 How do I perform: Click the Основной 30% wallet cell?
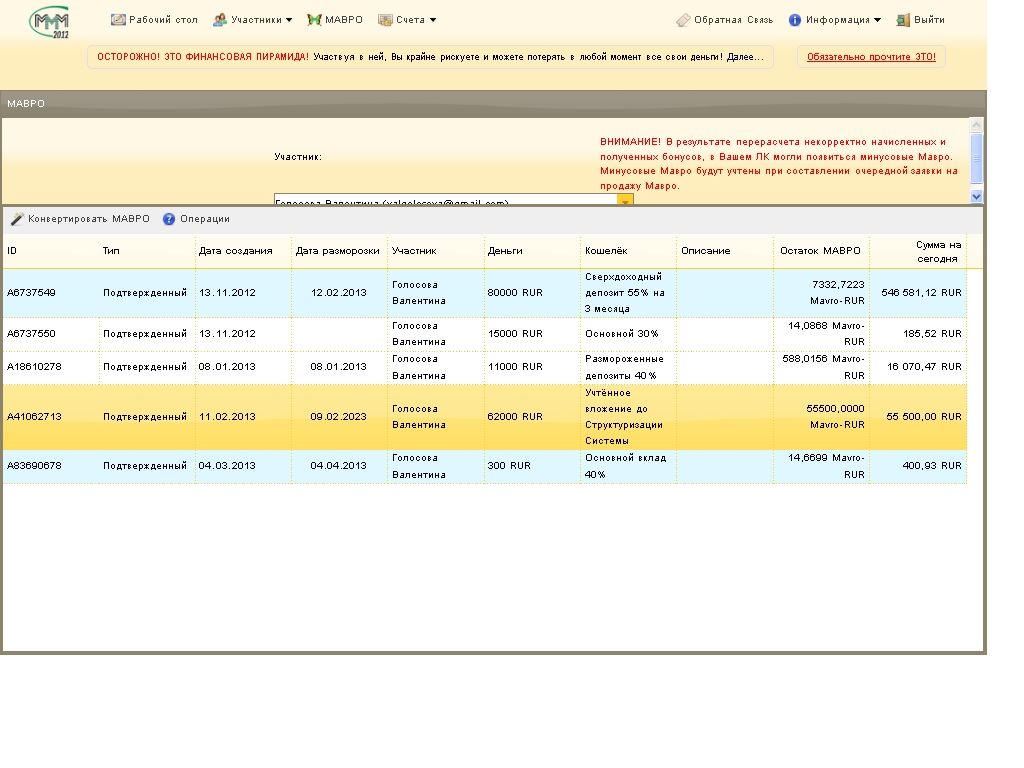click(x=628, y=334)
